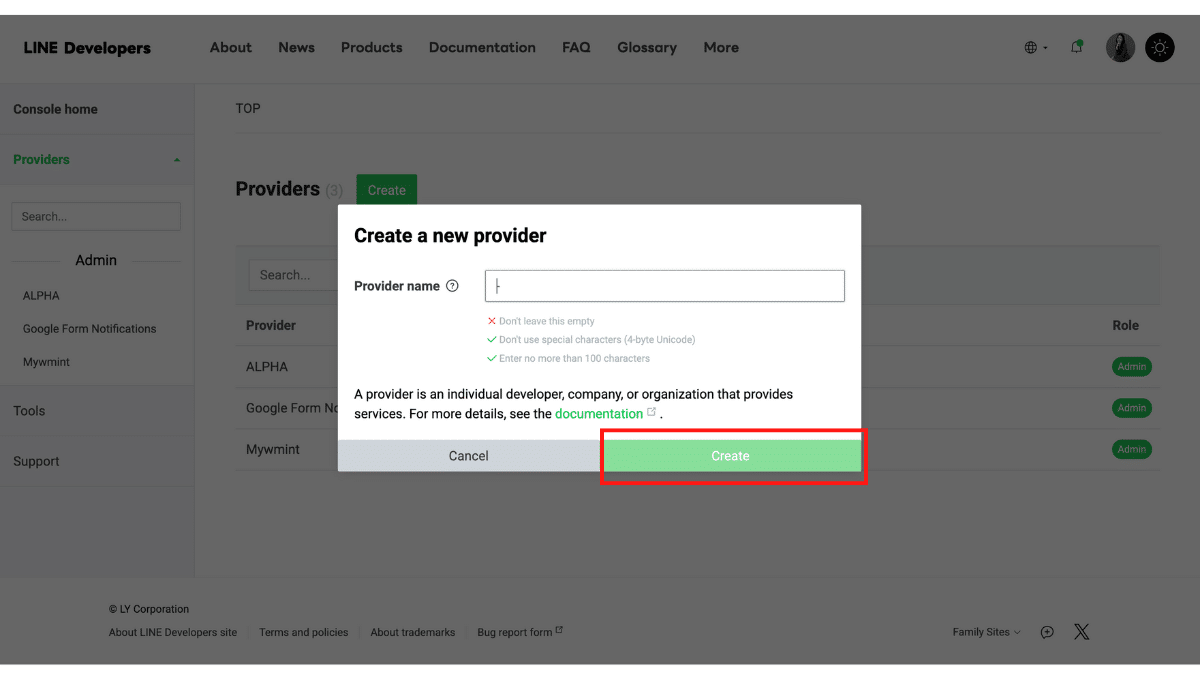Click the sidebar provider Search box
This screenshot has width=1200, height=675.
(x=96, y=216)
